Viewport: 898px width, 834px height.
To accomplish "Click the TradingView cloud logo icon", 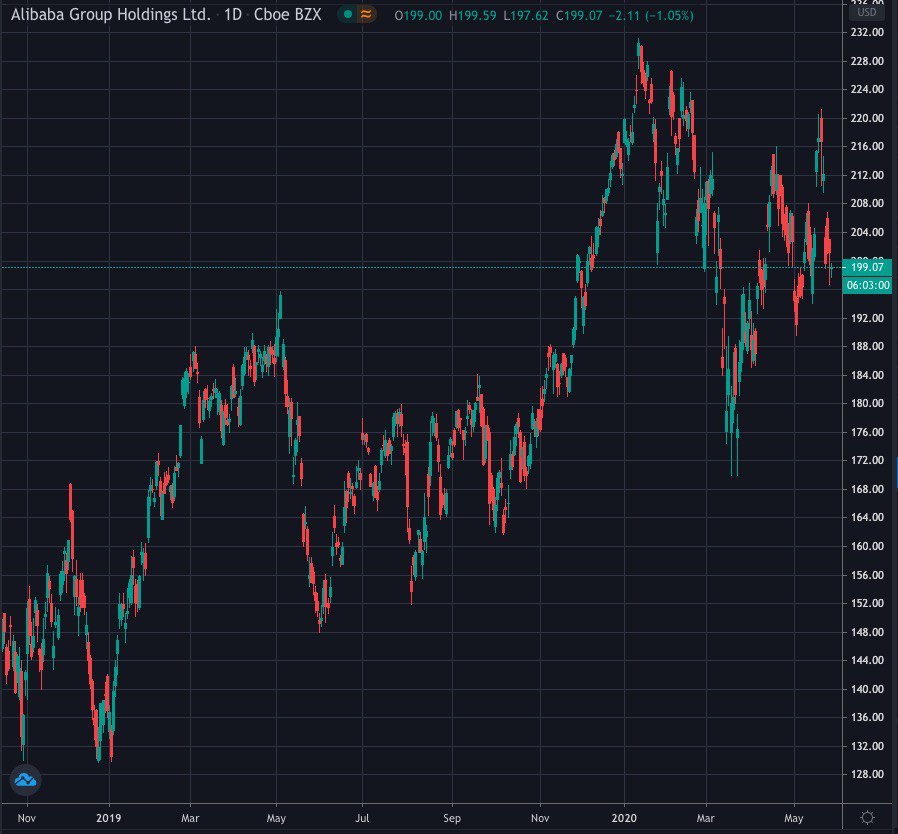I will click(25, 780).
